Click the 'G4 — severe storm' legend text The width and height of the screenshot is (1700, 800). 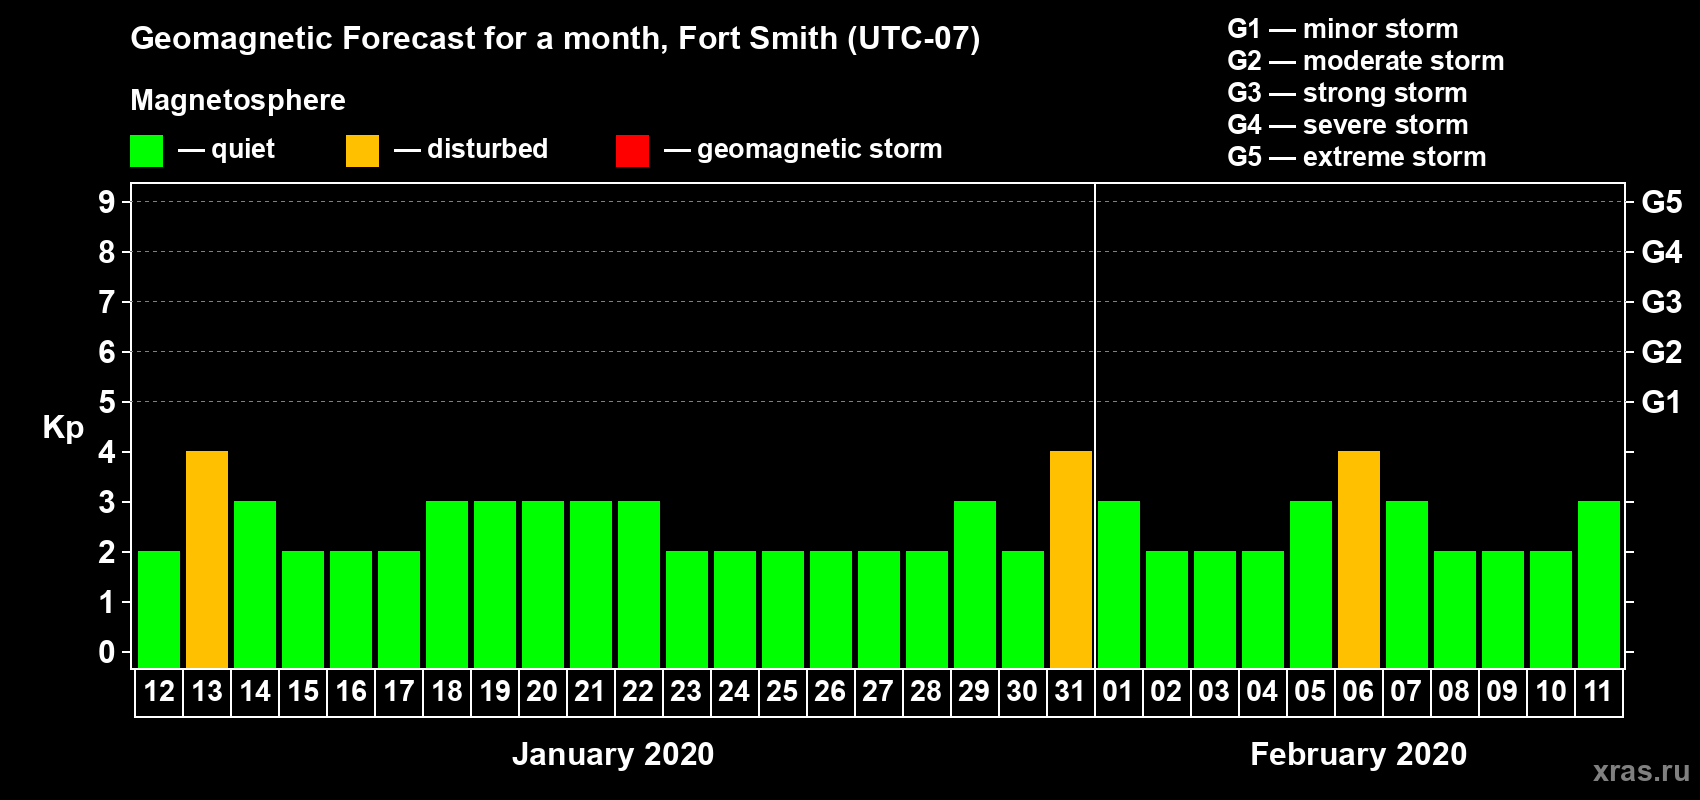pyautogui.click(x=1348, y=125)
